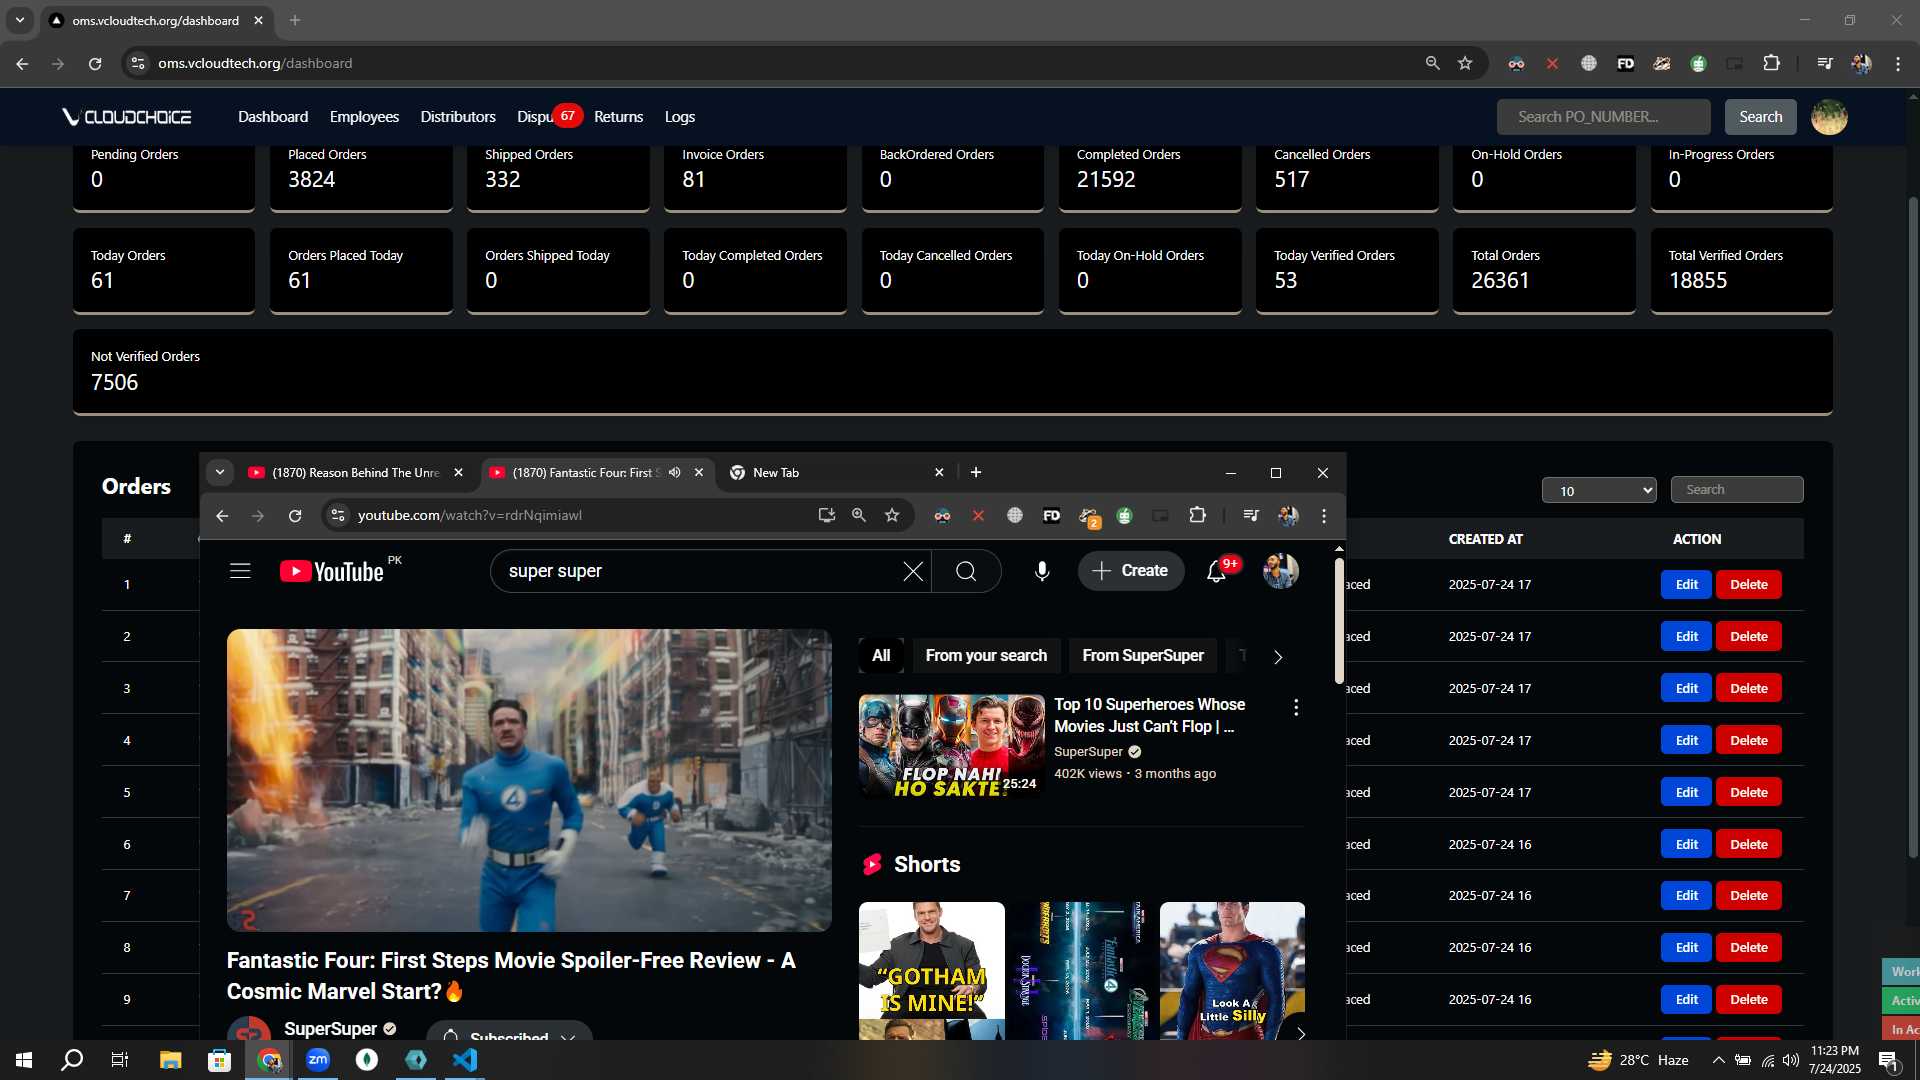Screen dimensions: 1920x1080
Task: Open dashboard user avatar in navbar
Action: pyautogui.click(x=1829, y=117)
